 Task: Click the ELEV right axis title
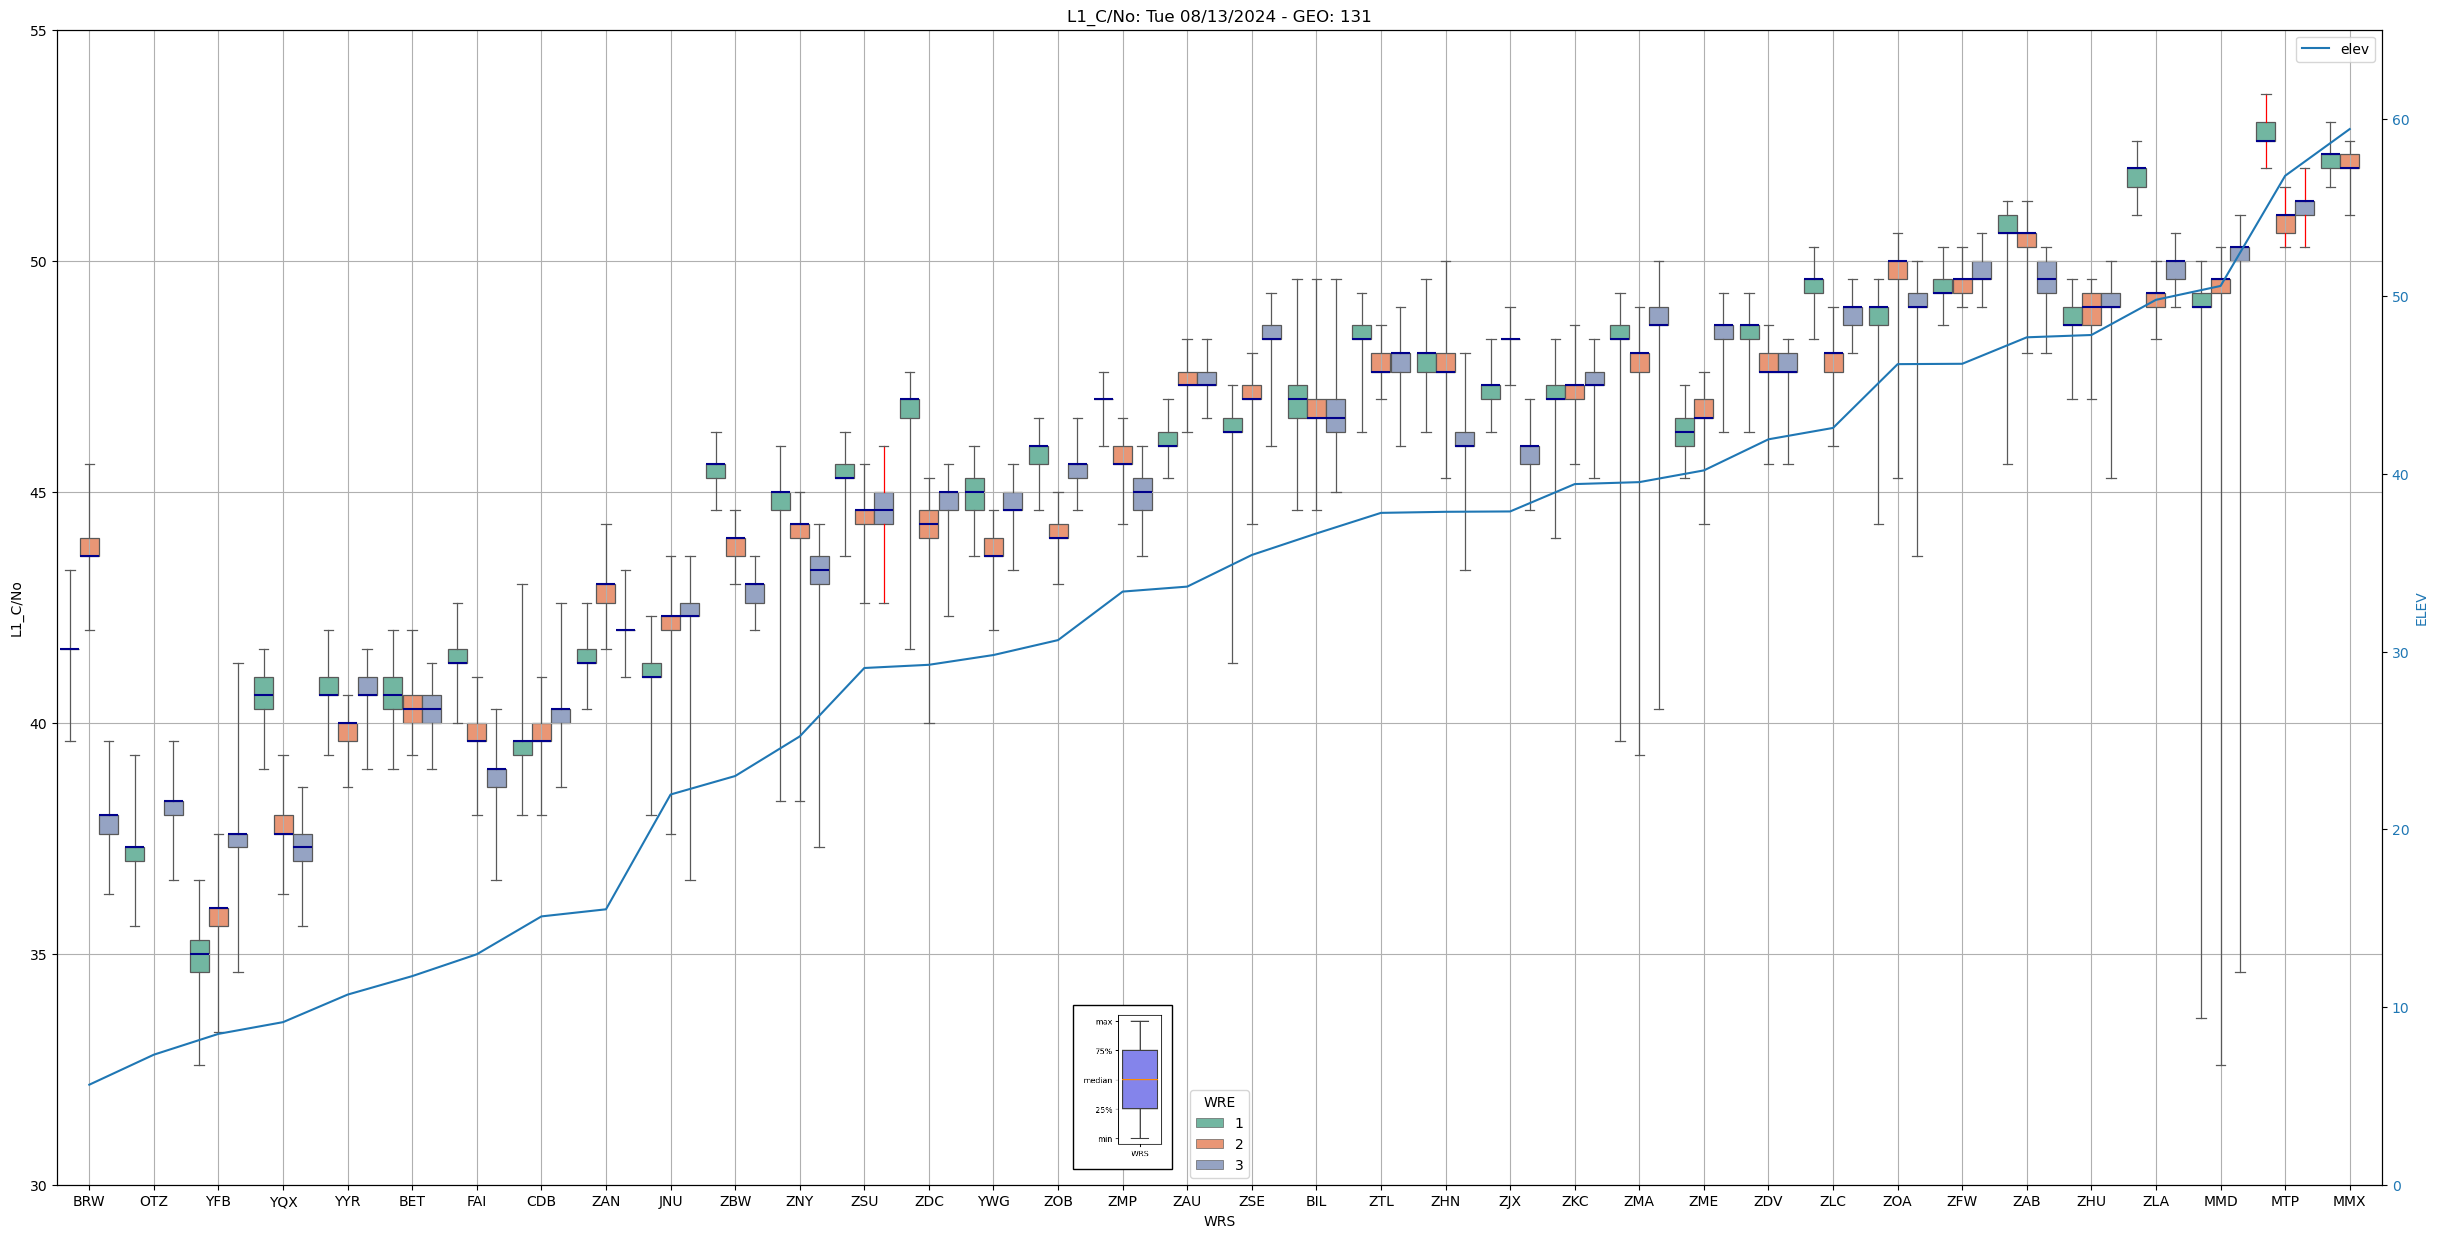(2421, 609)
